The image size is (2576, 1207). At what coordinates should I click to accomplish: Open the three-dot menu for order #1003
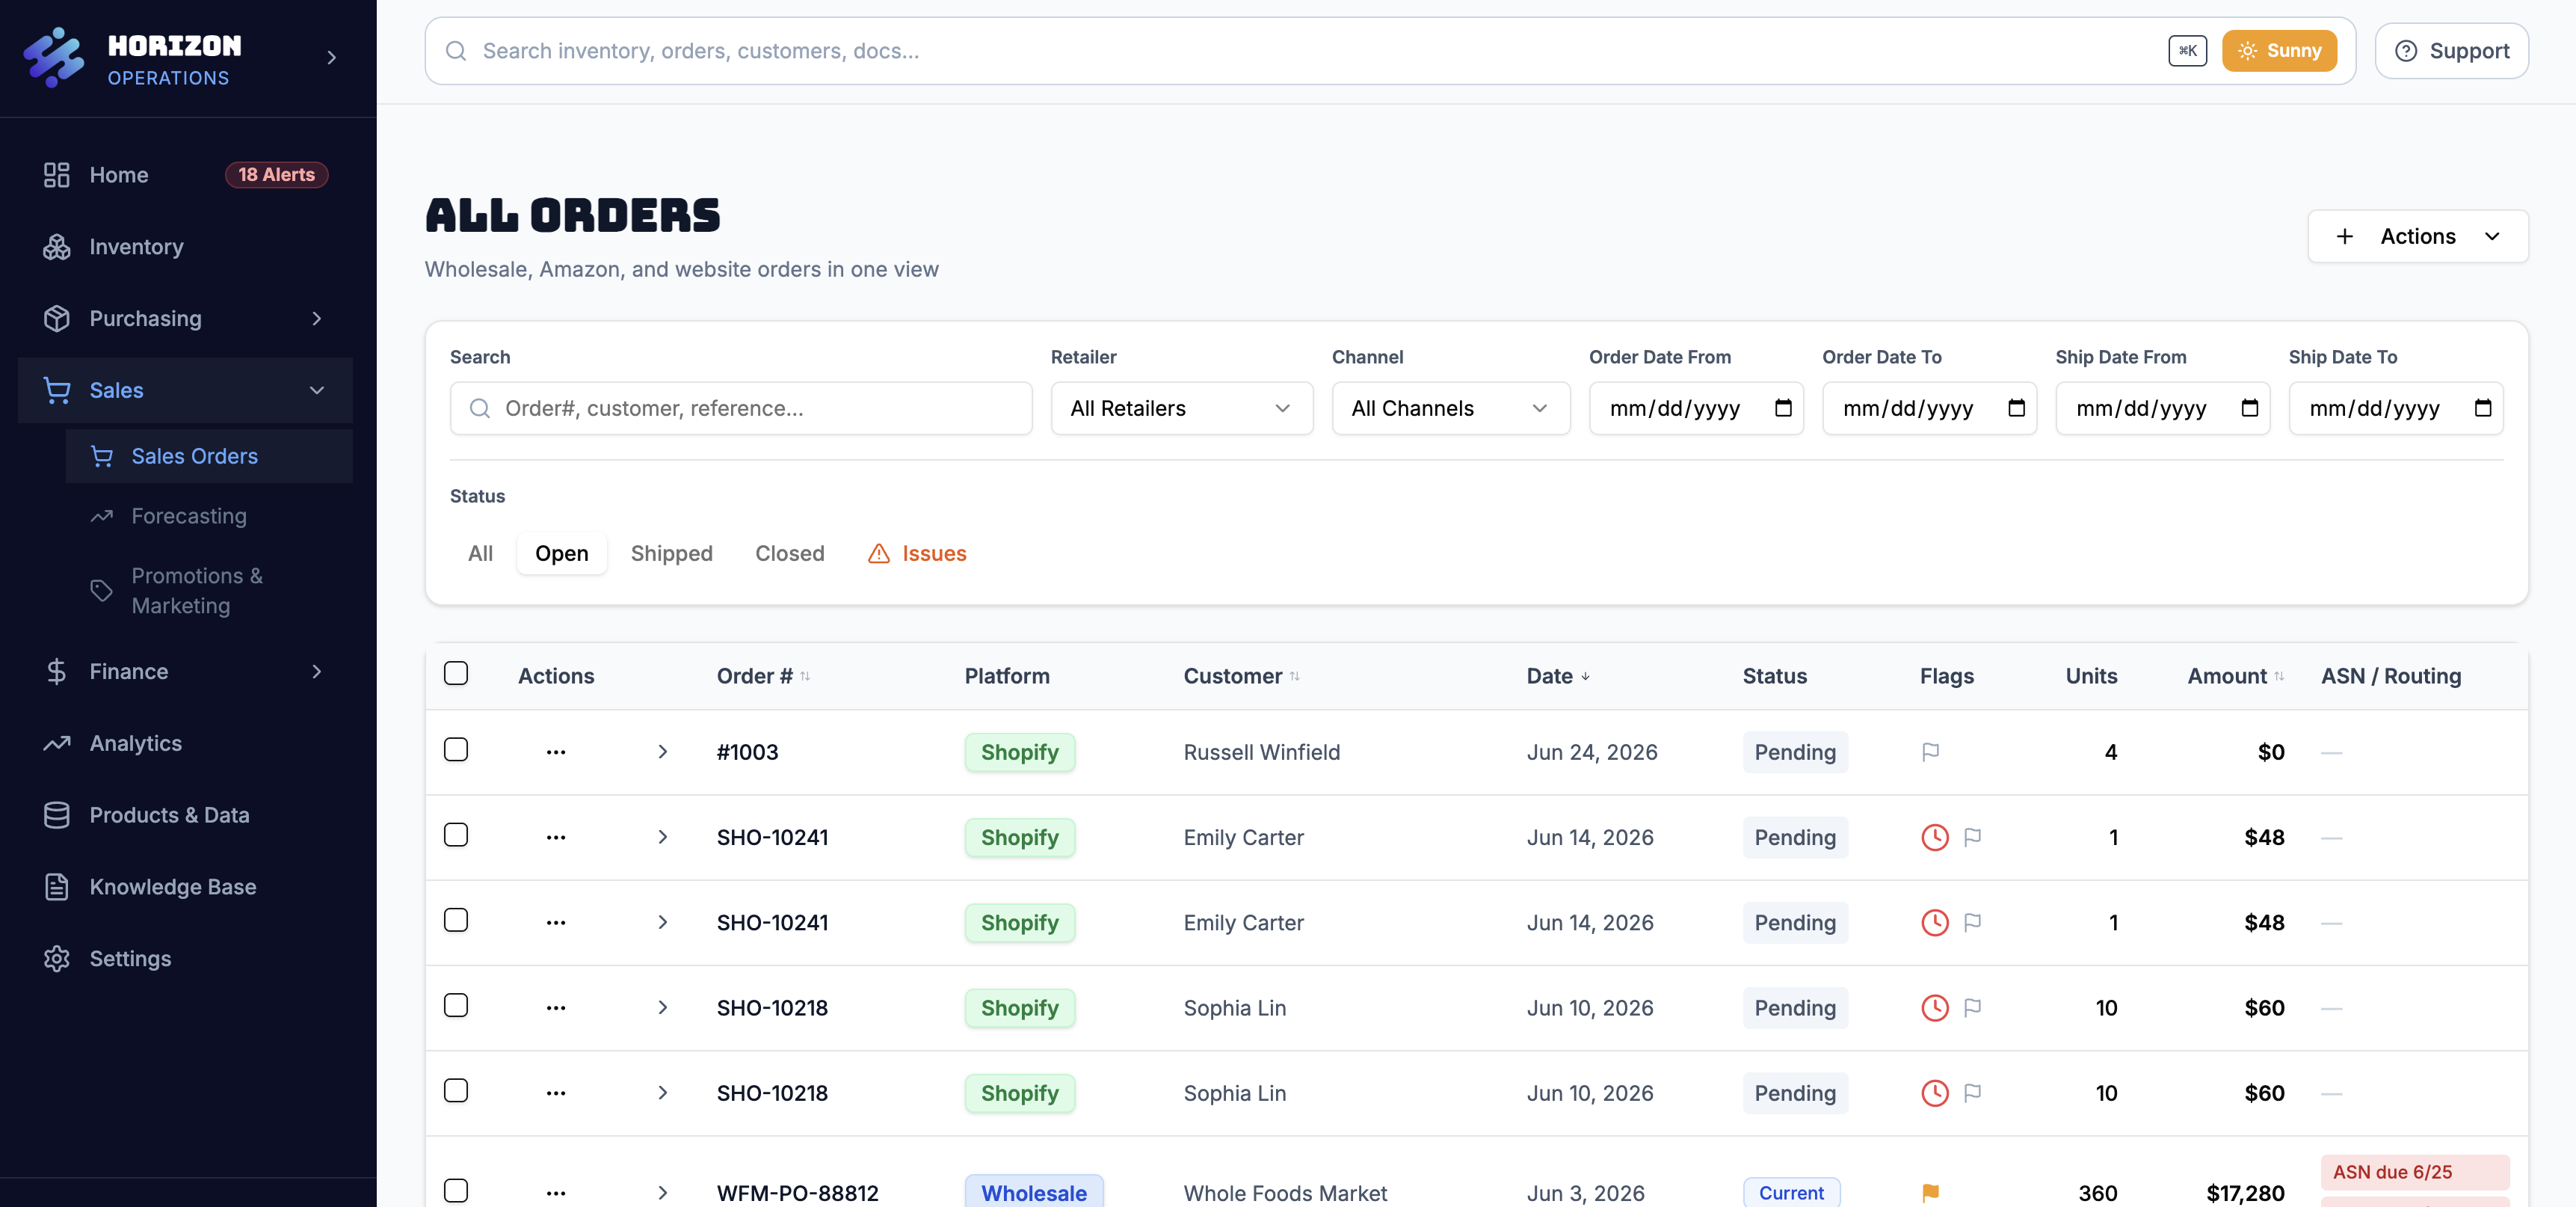click(x=556, y=752)
